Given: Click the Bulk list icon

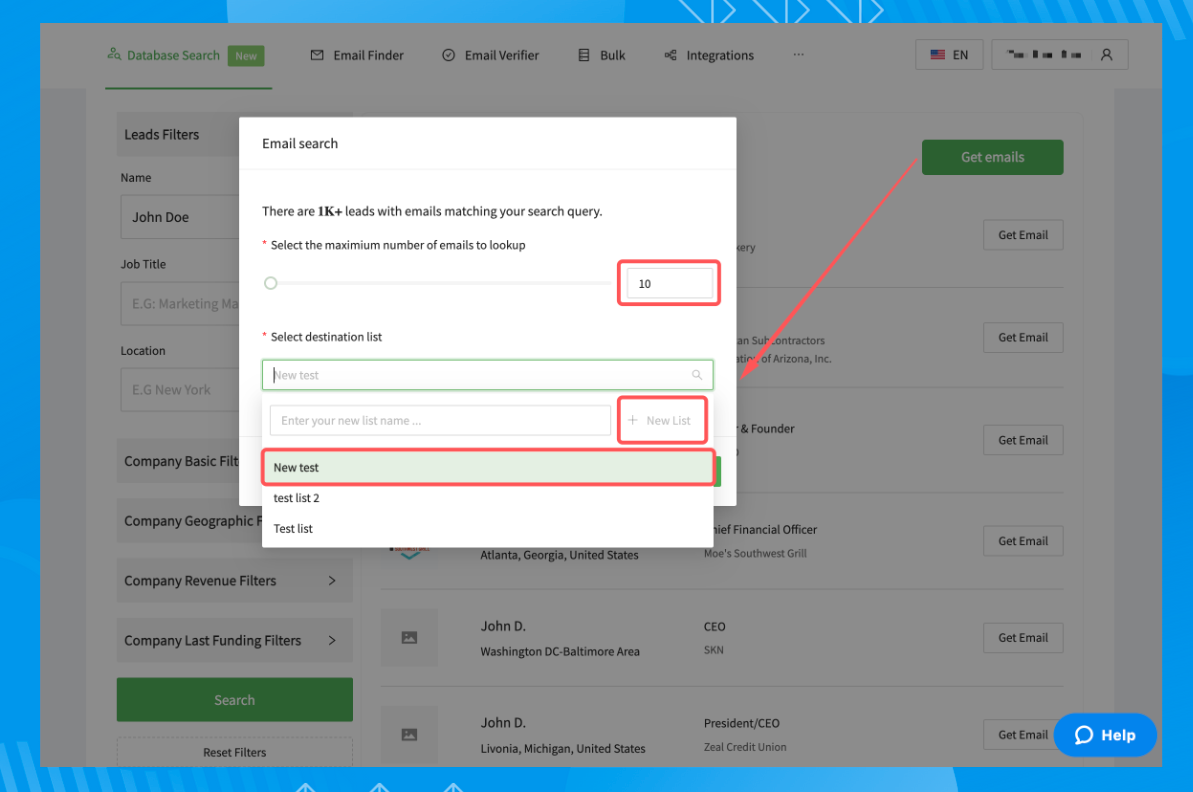Looking at the screenshot, I should coord(584,55).
